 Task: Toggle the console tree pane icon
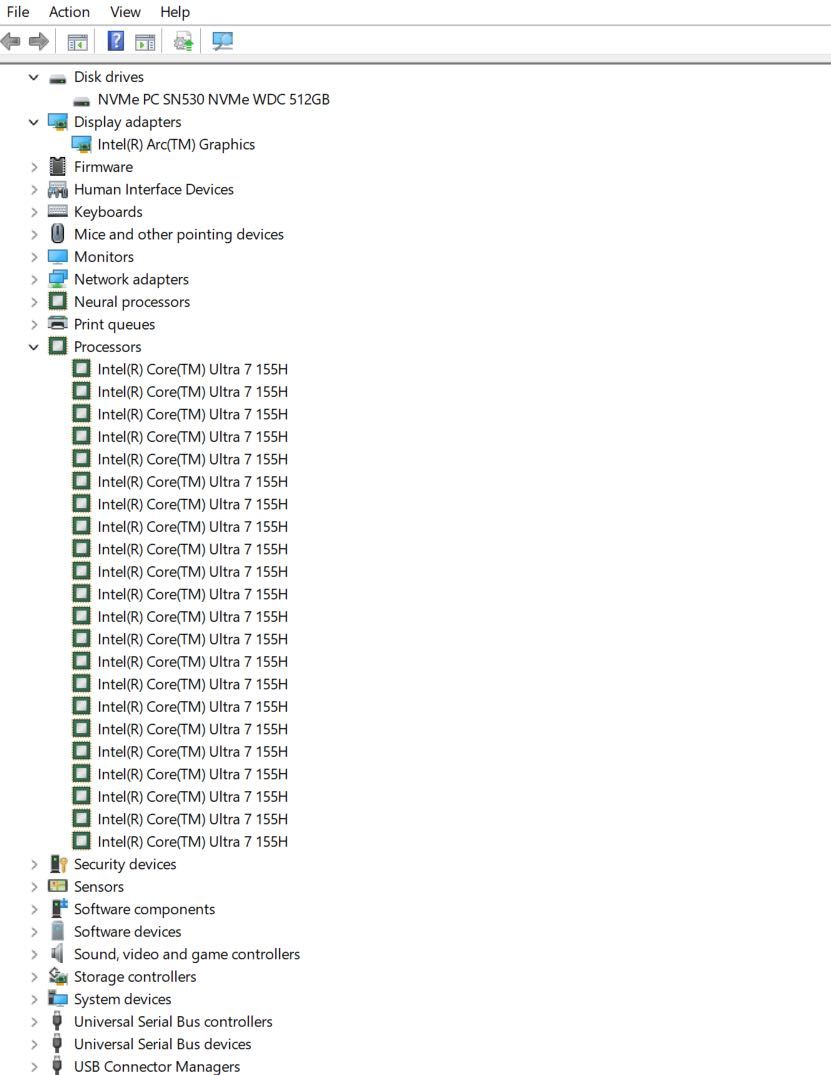pos(77,42)
